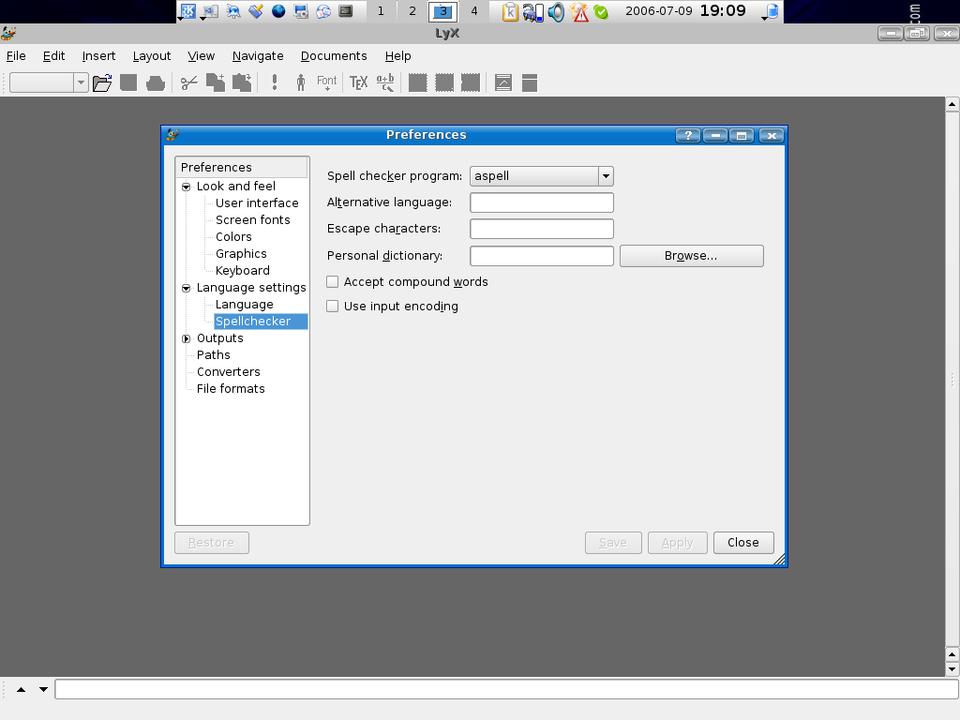The height and width of the screenshot is (720, 960).
Task: Click the Font style toolbar icon
Action: [x=327, y=83]
